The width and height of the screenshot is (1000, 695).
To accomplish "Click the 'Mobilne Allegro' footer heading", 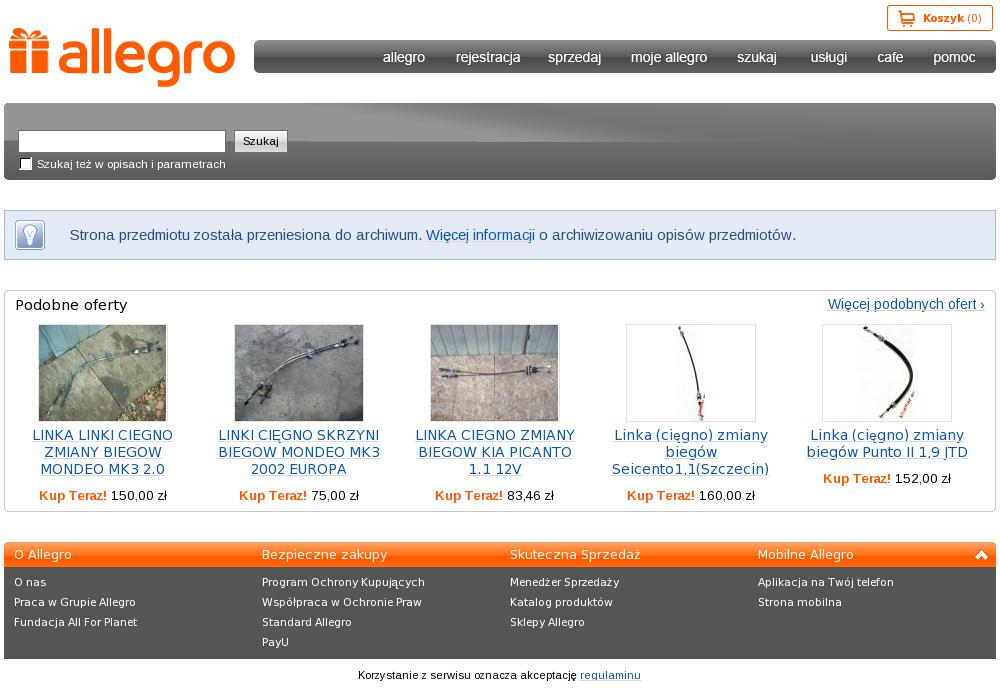I will click(x=805, y=555).
